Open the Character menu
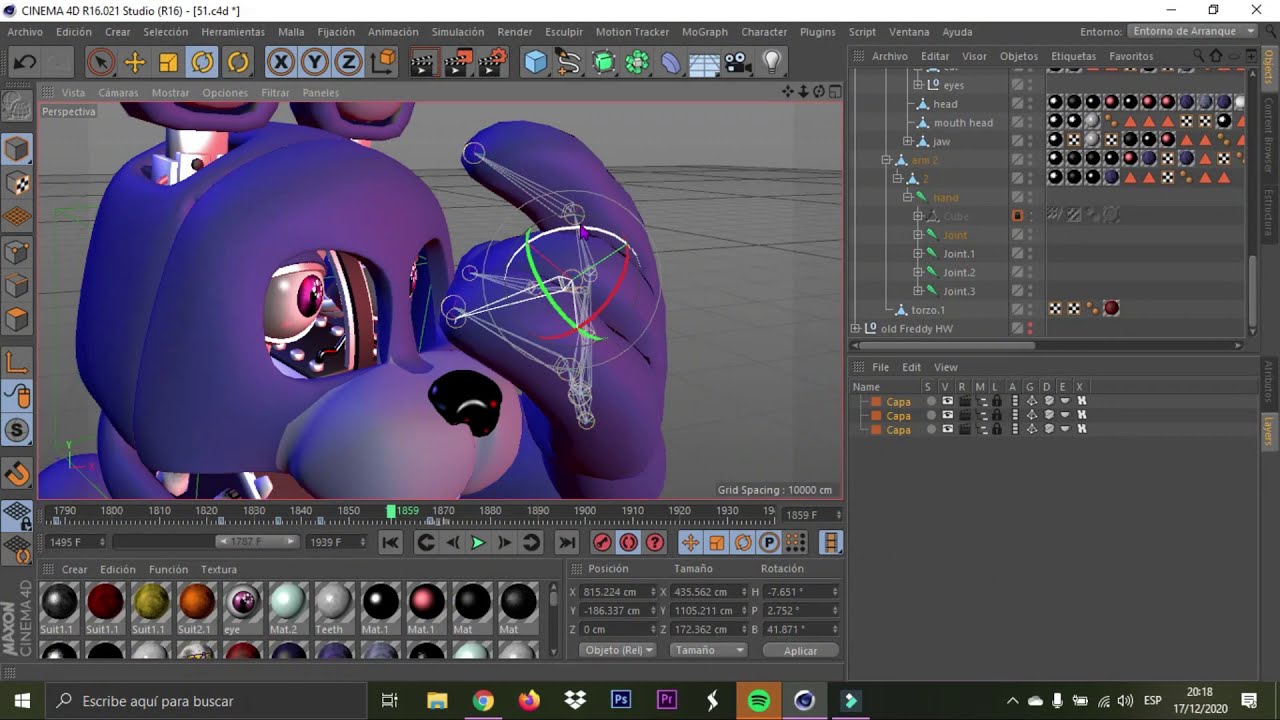 [764, 32]
